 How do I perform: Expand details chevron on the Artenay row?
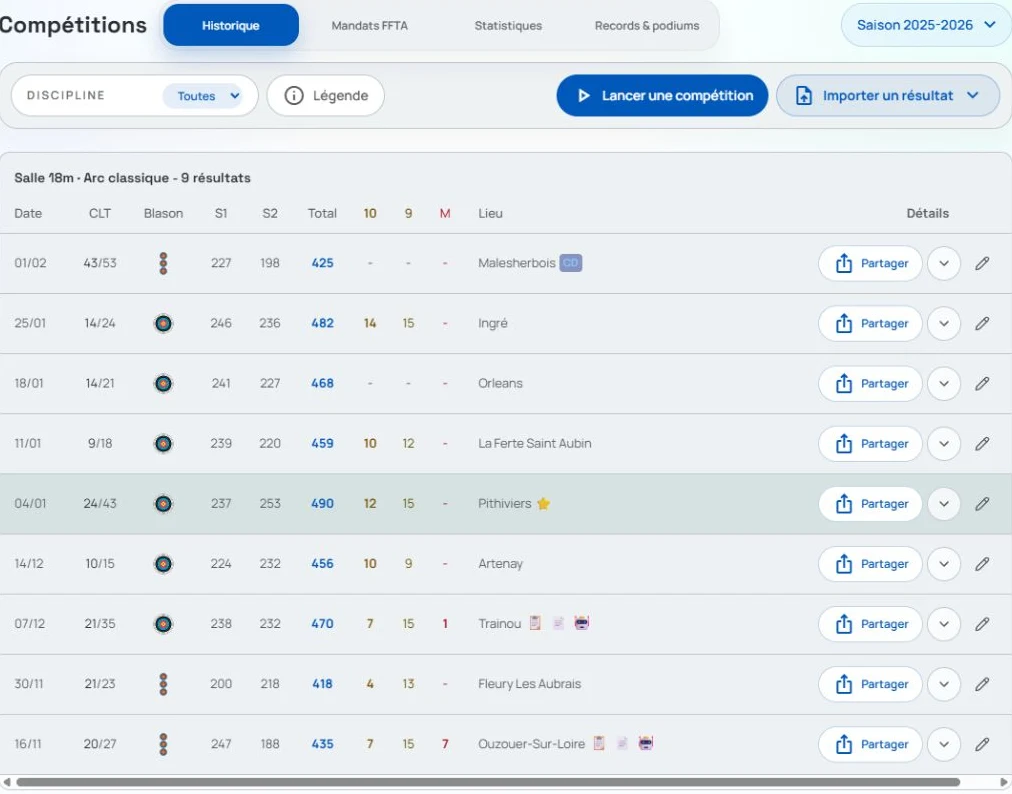[944, 564]
